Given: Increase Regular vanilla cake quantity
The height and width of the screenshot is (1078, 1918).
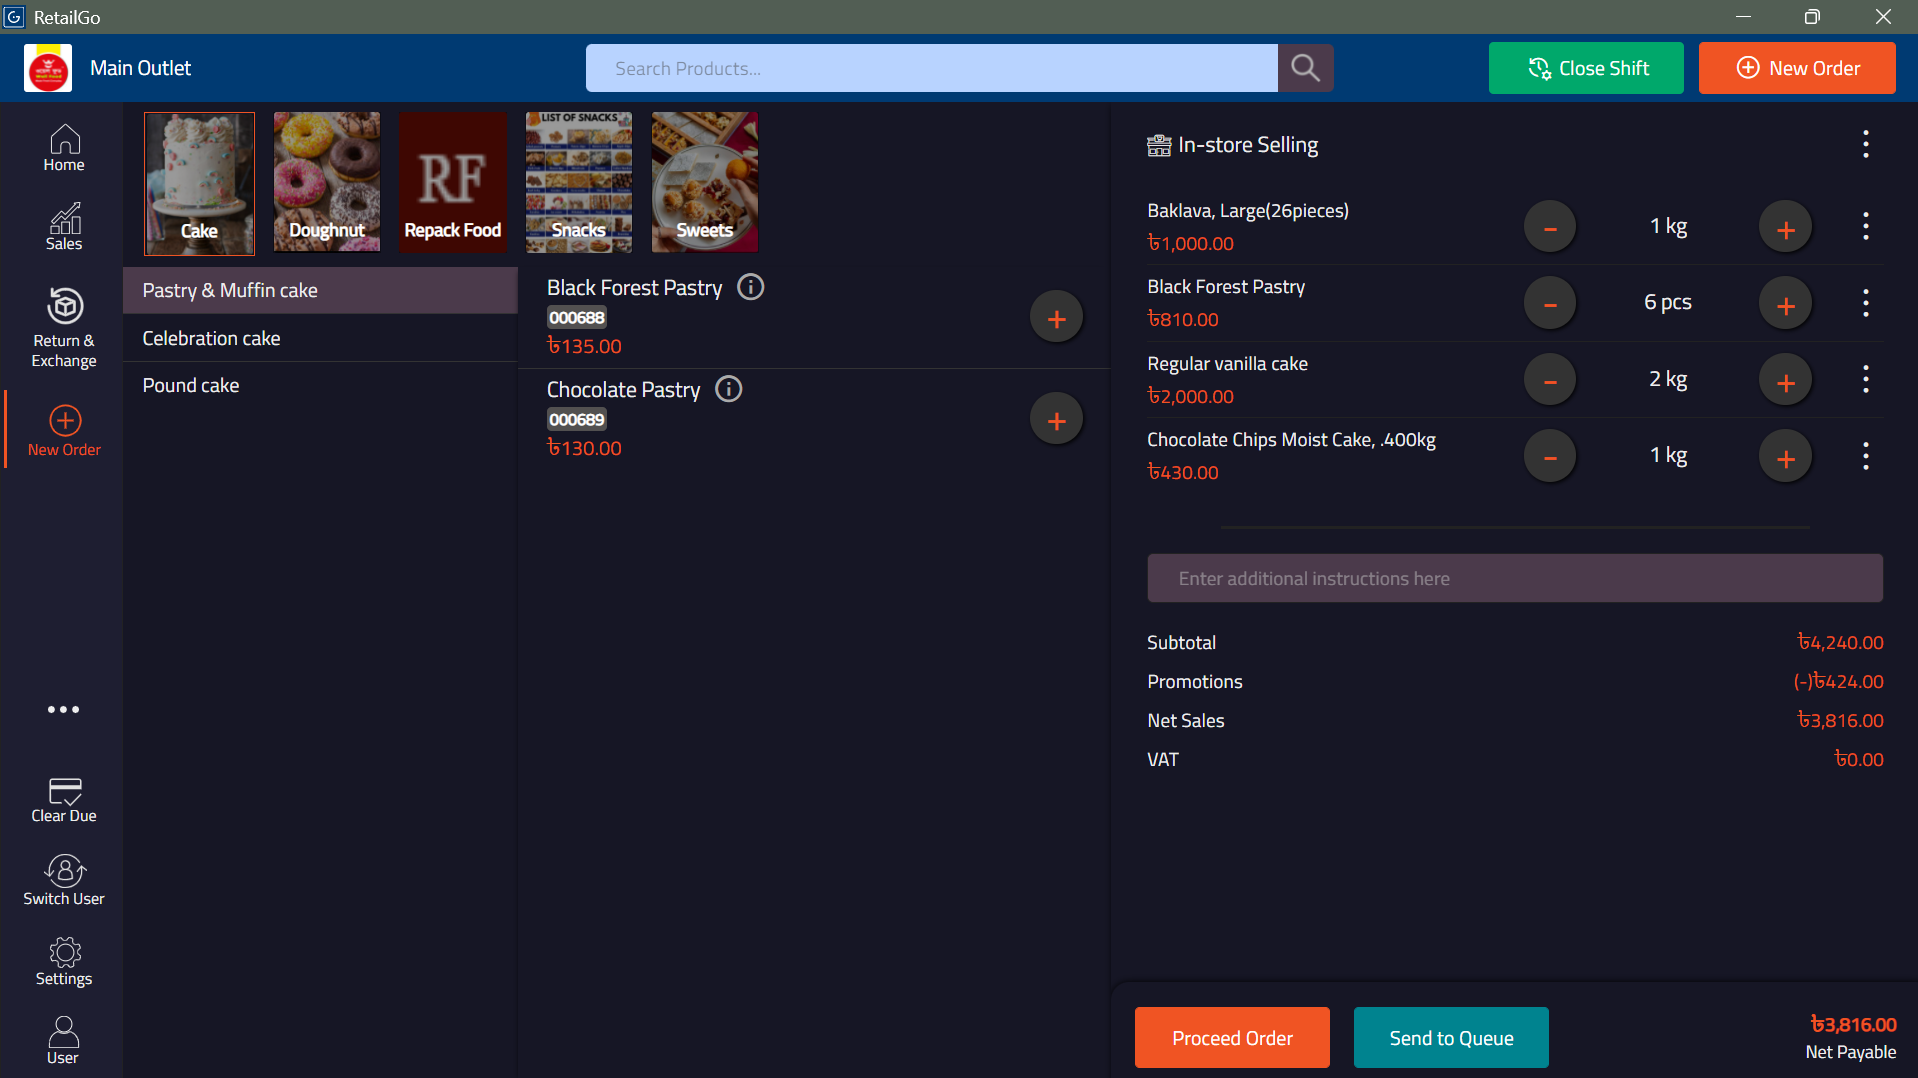Looking at the screenshot, I should pyautogui.click(x=1786, y=381).
